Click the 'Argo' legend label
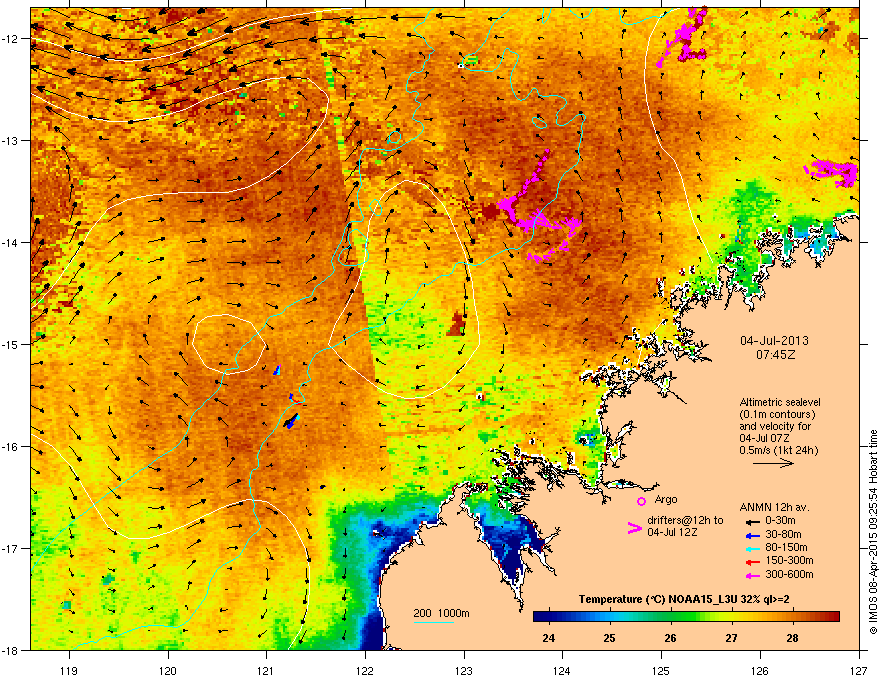880x680 pixels. 666,499
